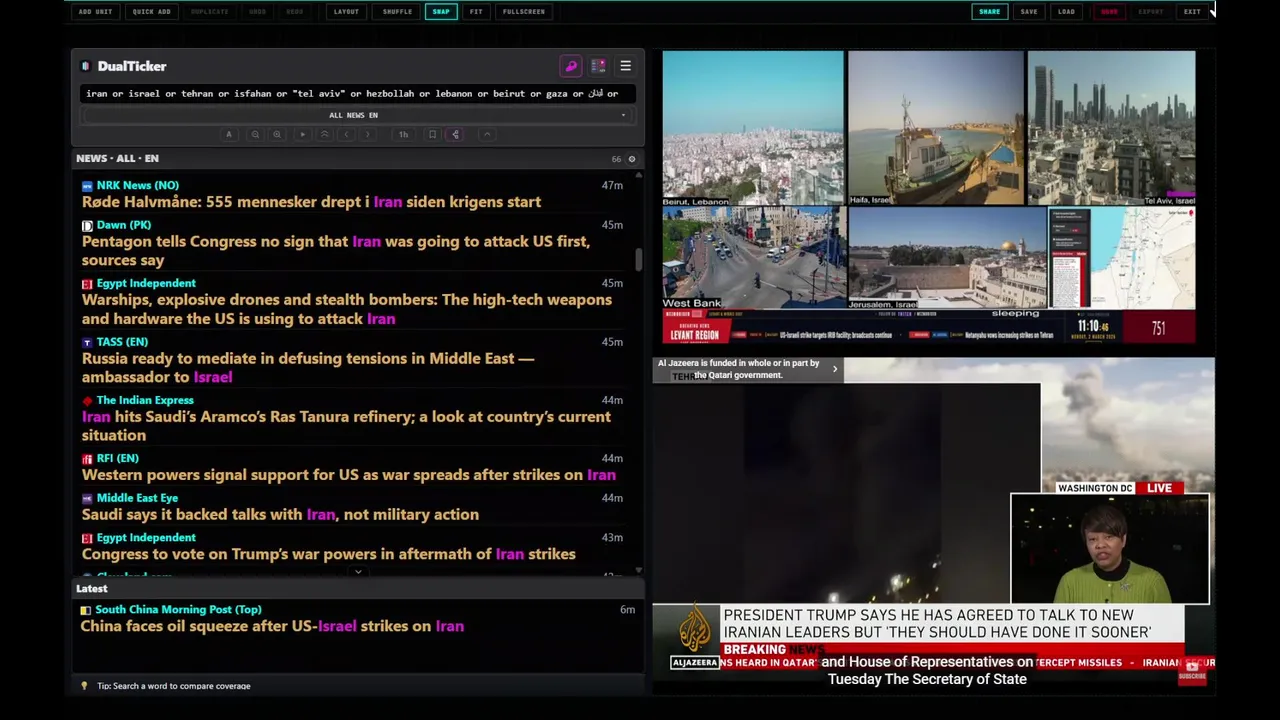The height and width of the screenshot is (720, 1280).
Task: Click the Add Unit menu button
Action: (95, 12)
